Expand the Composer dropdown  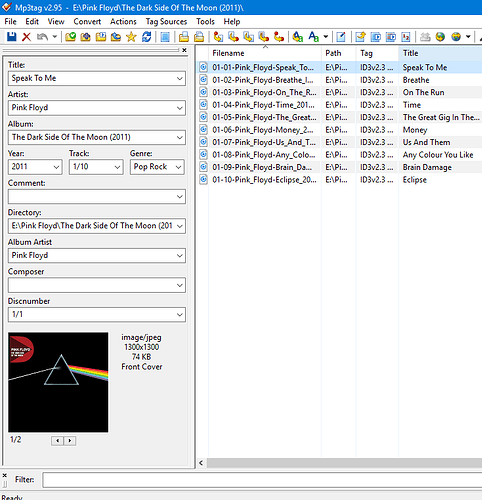(180, 285)
